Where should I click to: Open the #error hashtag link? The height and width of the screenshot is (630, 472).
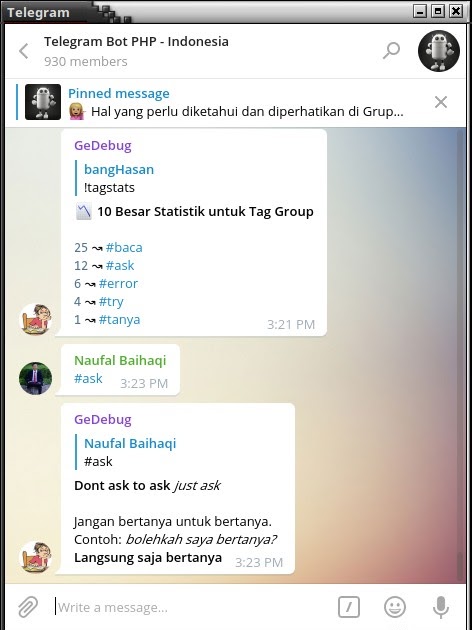(118, 284)
